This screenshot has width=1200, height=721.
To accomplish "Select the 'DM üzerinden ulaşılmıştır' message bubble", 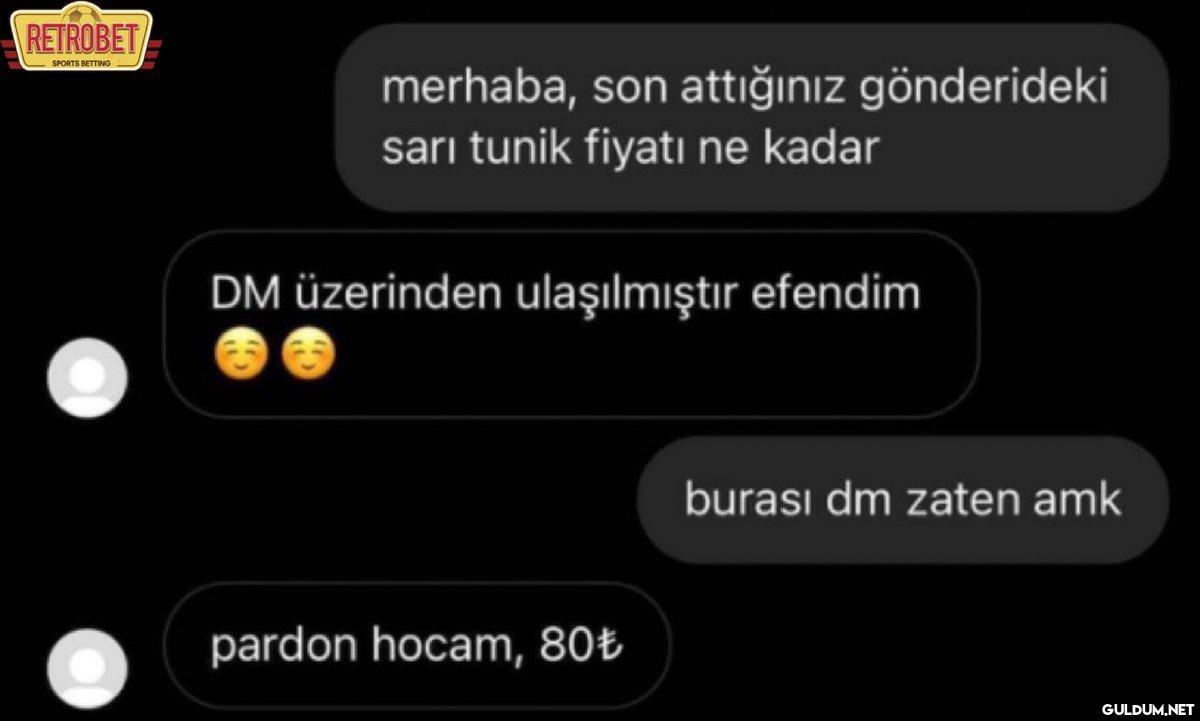I will [x=571, y=324].
